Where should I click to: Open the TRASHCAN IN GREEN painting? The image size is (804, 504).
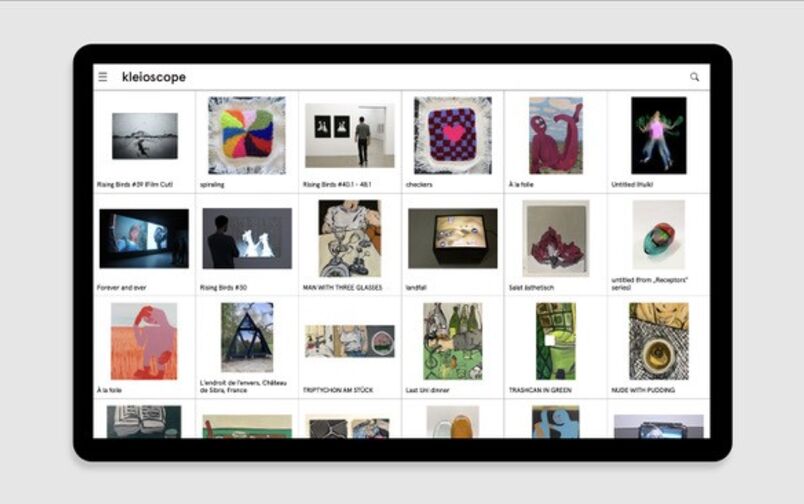pos(556,341)
